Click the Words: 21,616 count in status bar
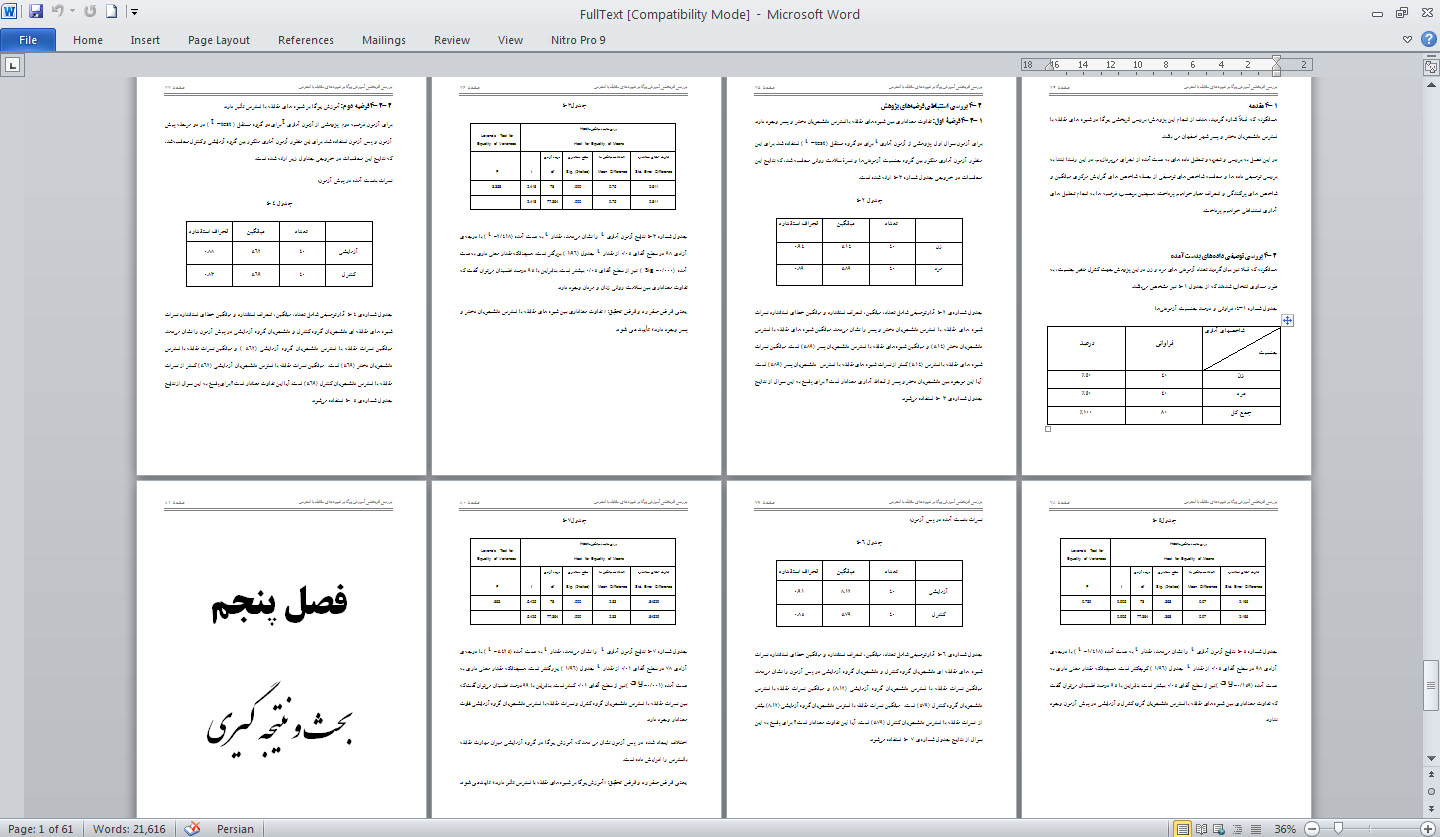 click(129, 829)
